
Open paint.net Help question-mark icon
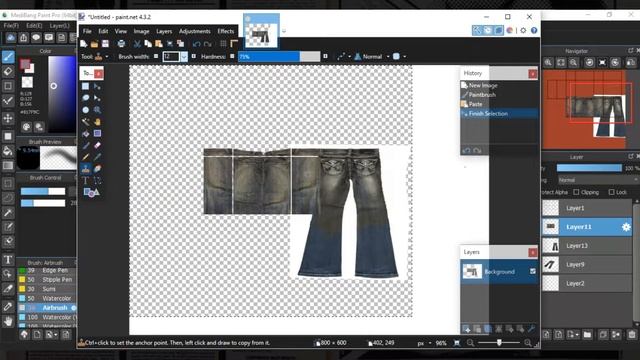pos(534,30)
